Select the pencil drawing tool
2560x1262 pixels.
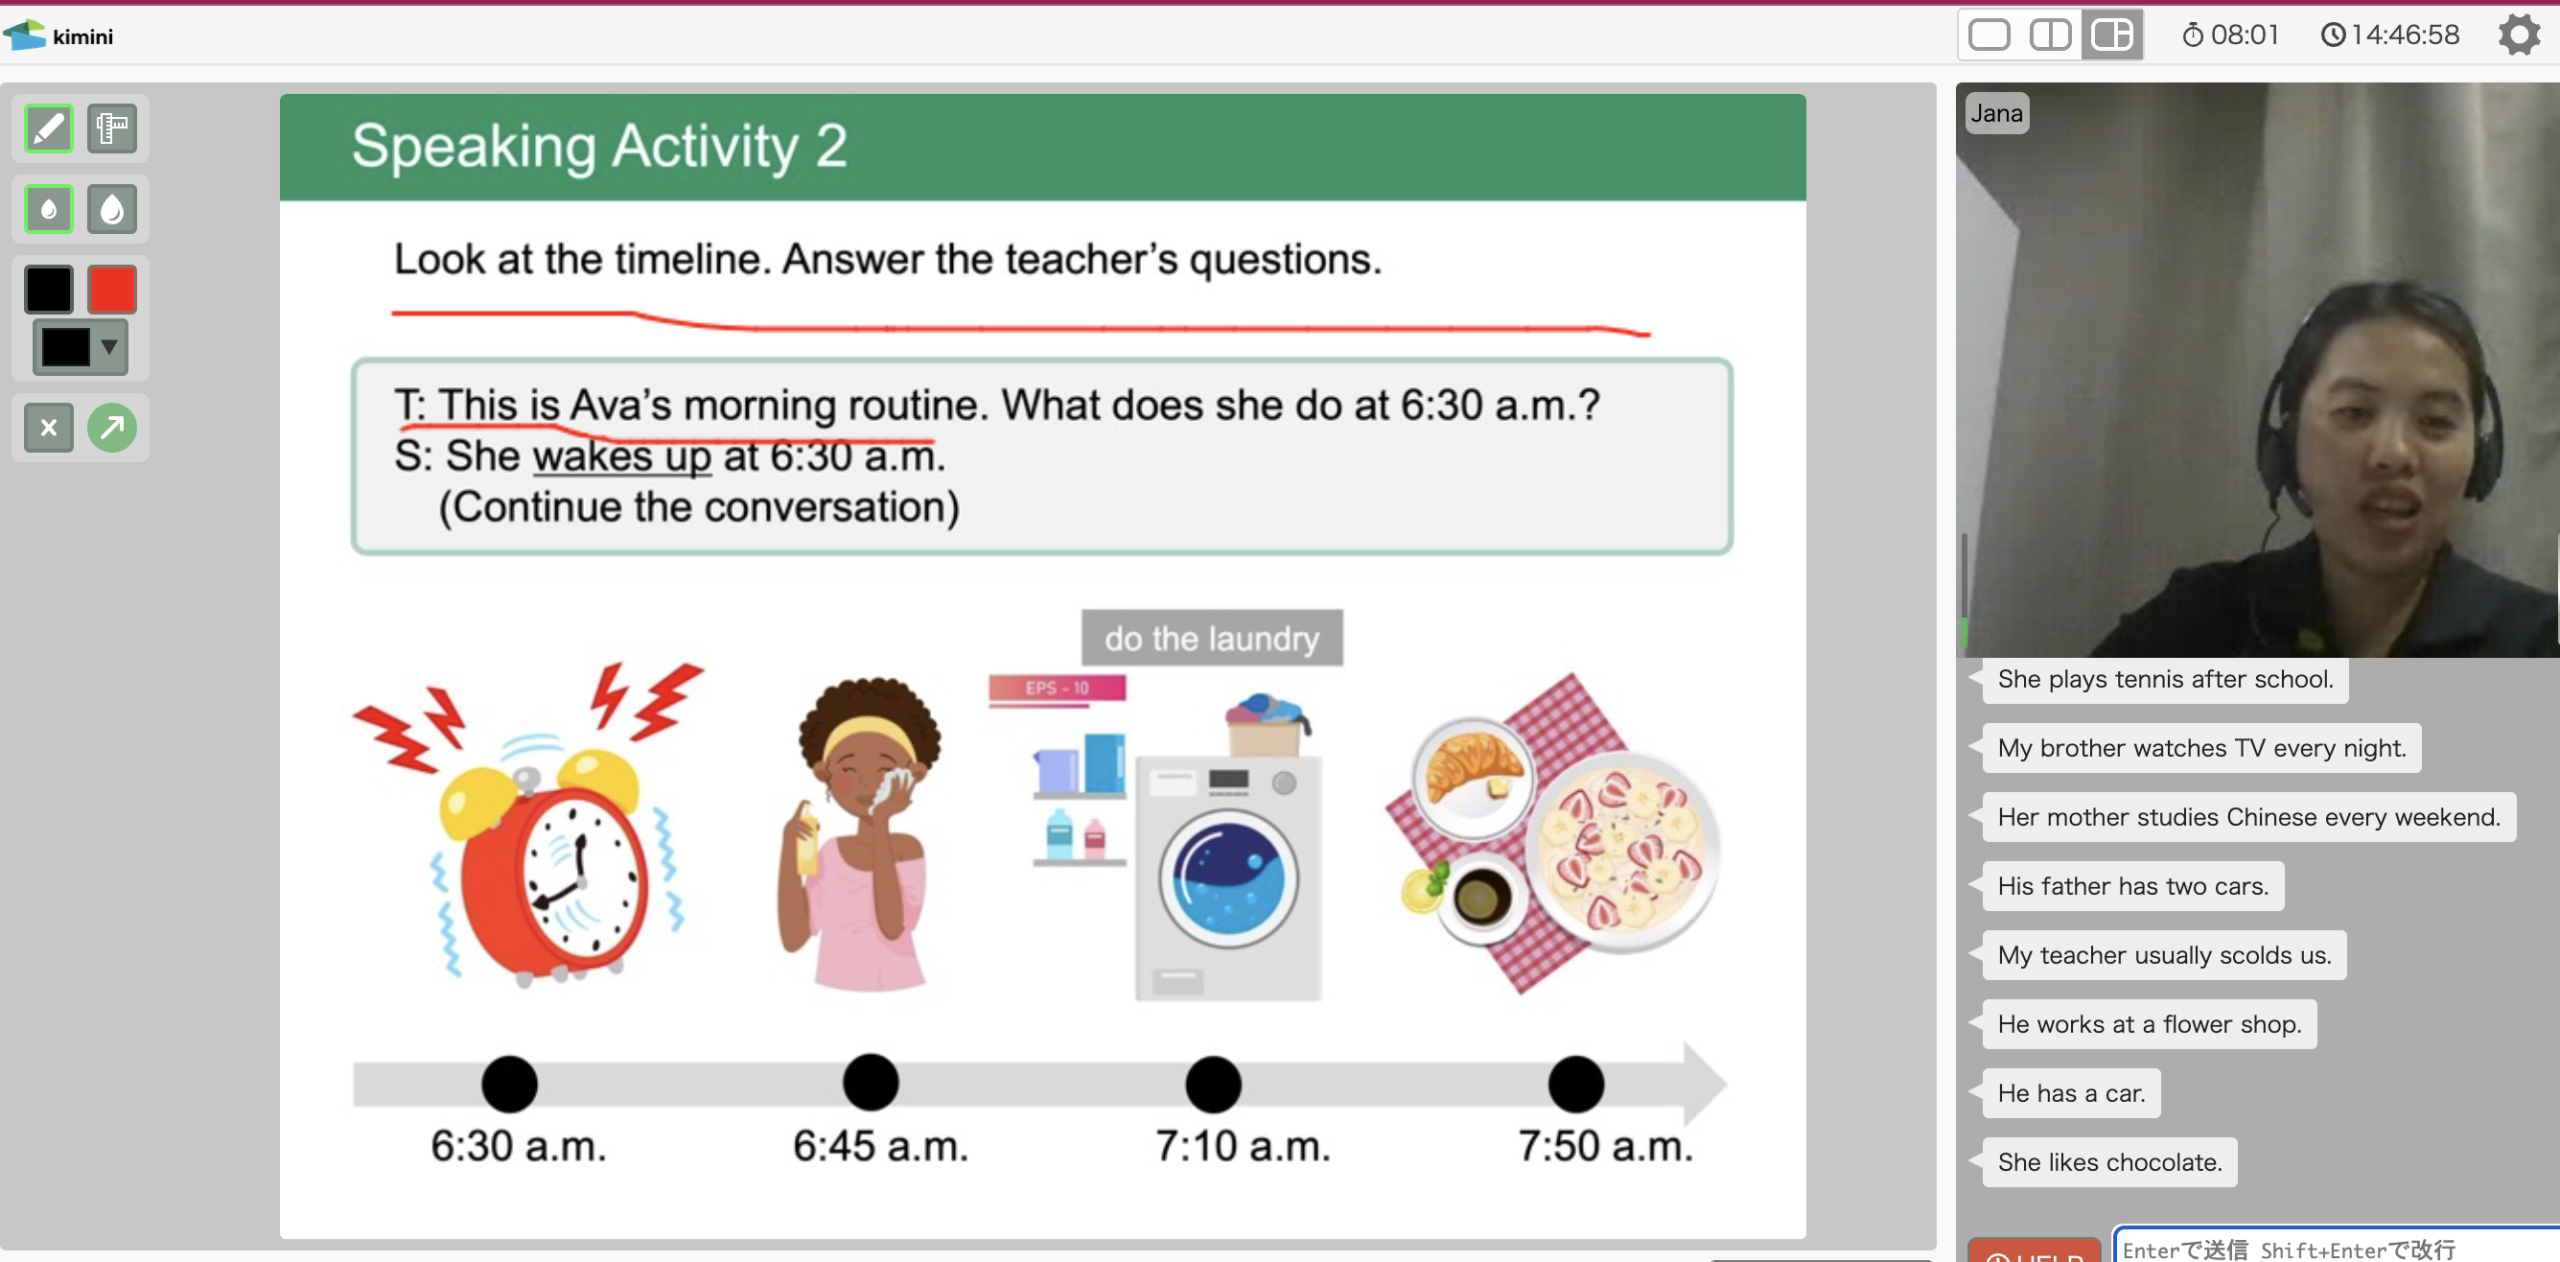click(48, 128)
